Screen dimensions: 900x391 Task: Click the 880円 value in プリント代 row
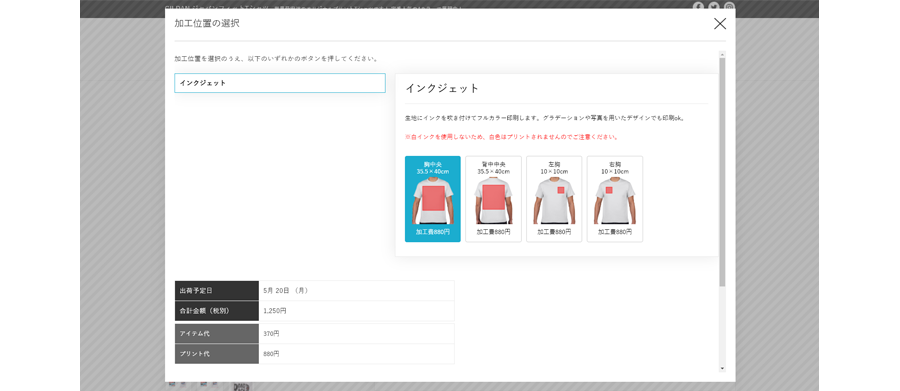[x=271, y=354]
